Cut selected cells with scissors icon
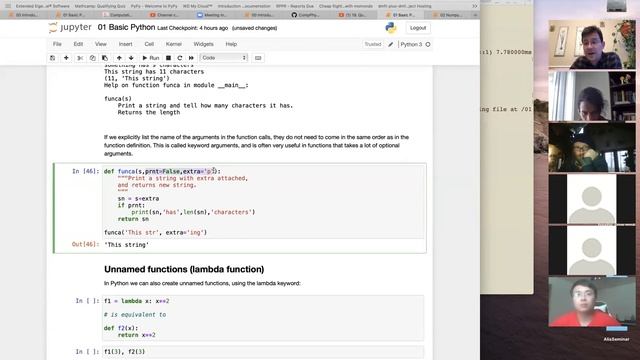Screen dimensions: 640x360 [80, 58]
